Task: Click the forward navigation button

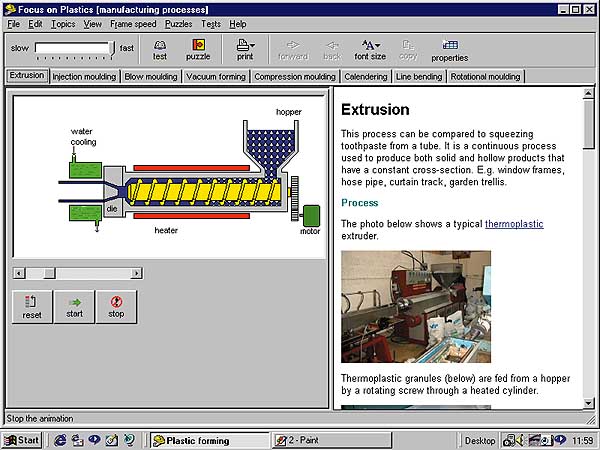Action: tap(293, 50)
